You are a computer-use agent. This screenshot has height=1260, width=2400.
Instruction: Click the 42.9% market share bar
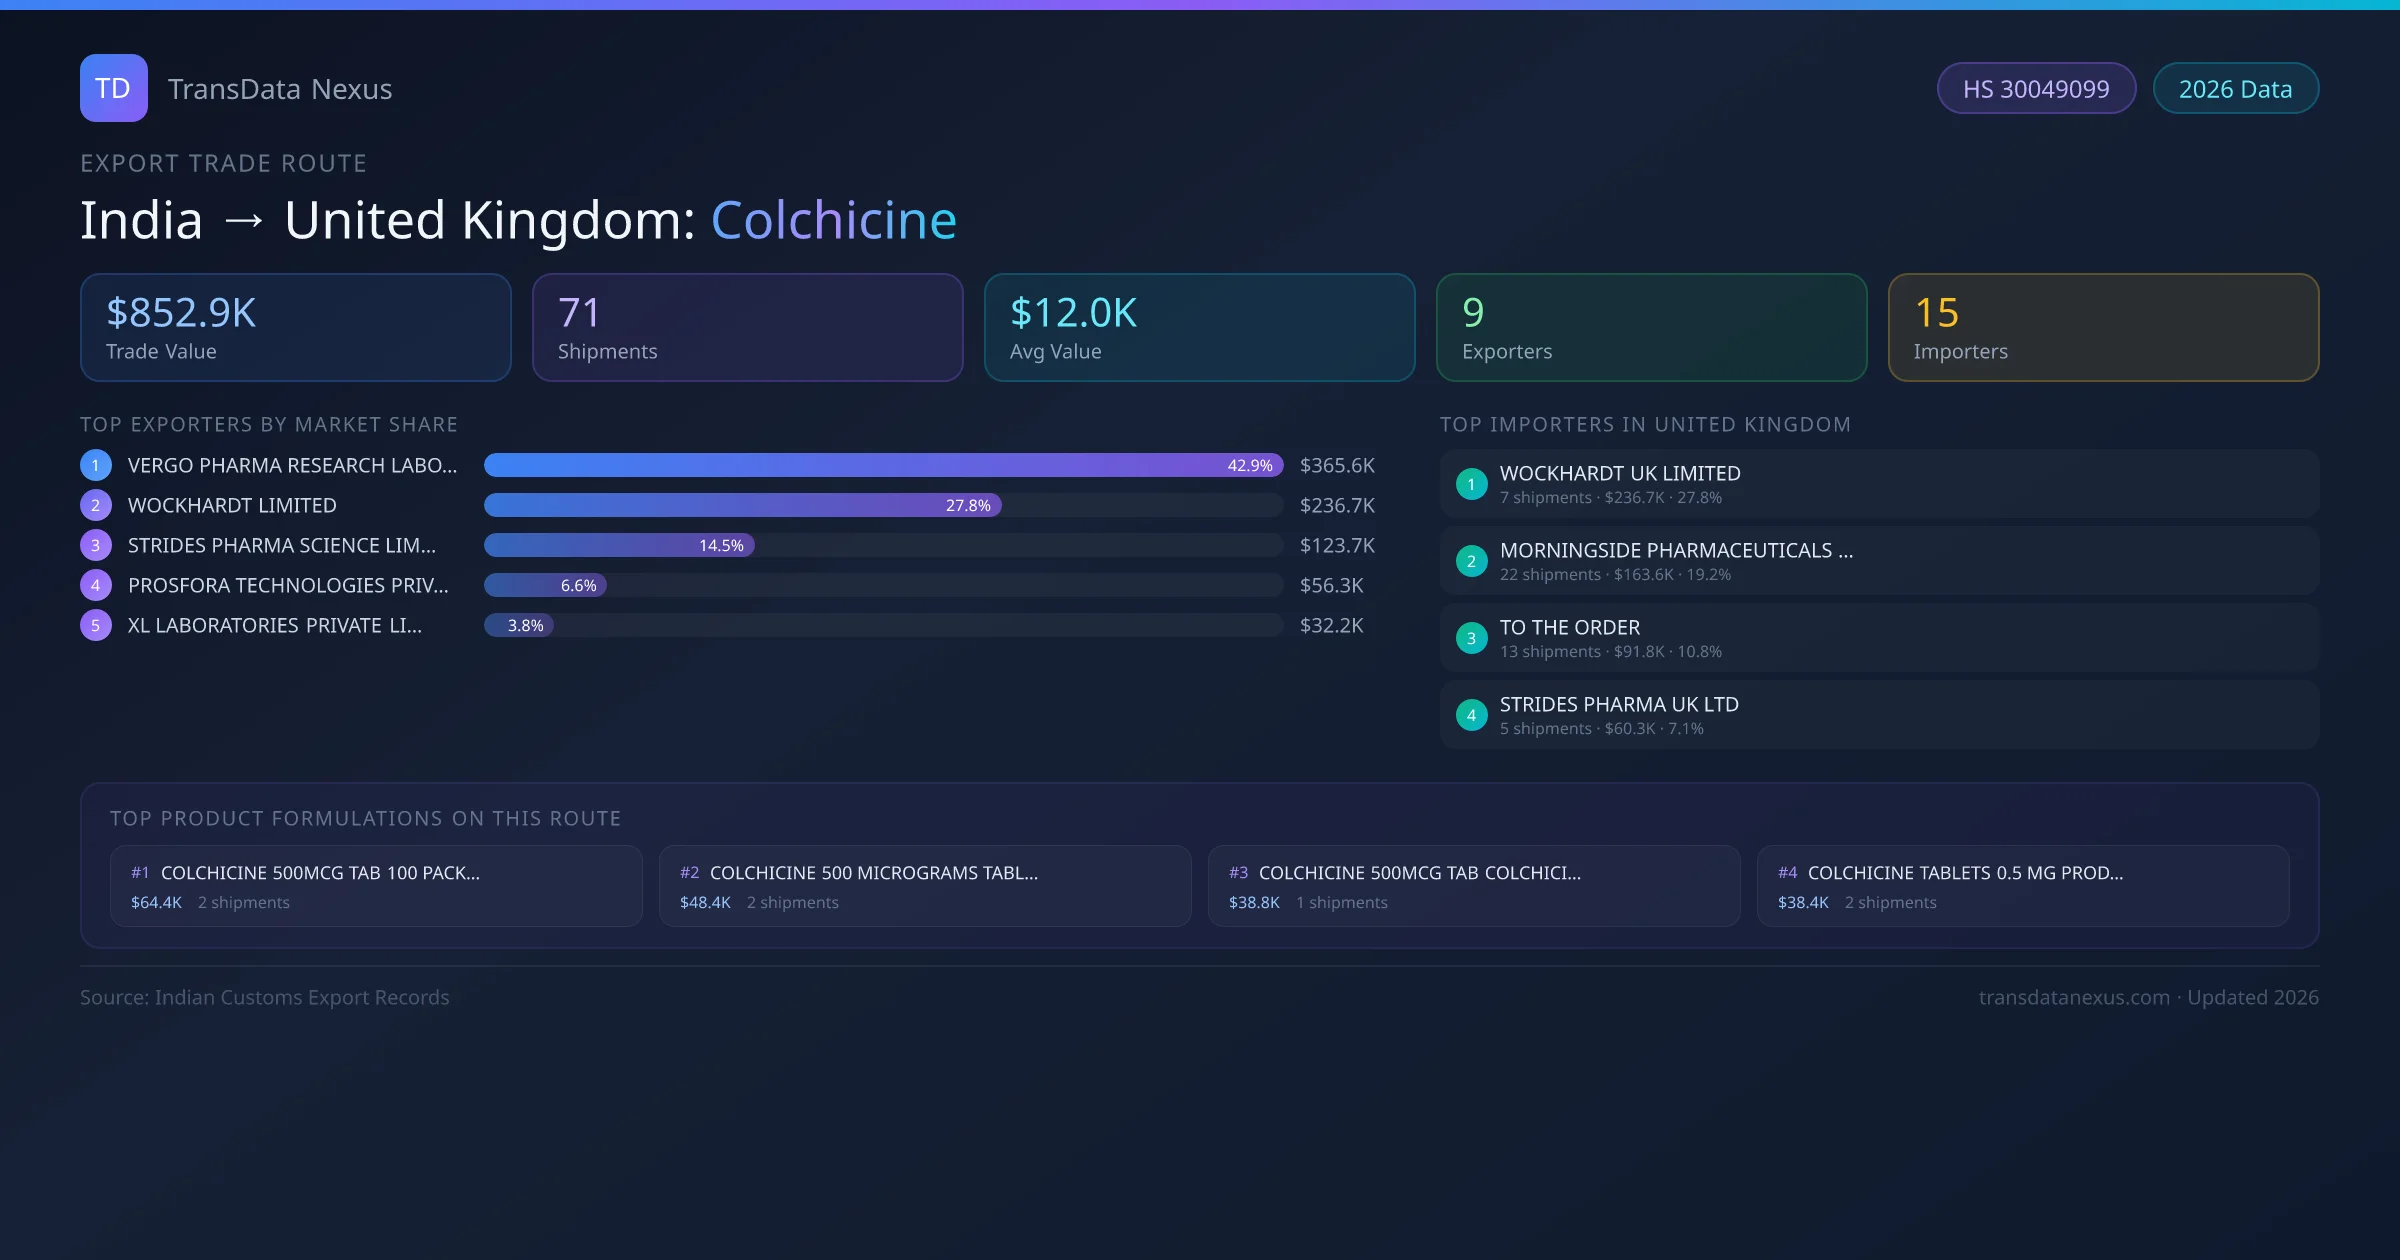[x=882, y=465]
